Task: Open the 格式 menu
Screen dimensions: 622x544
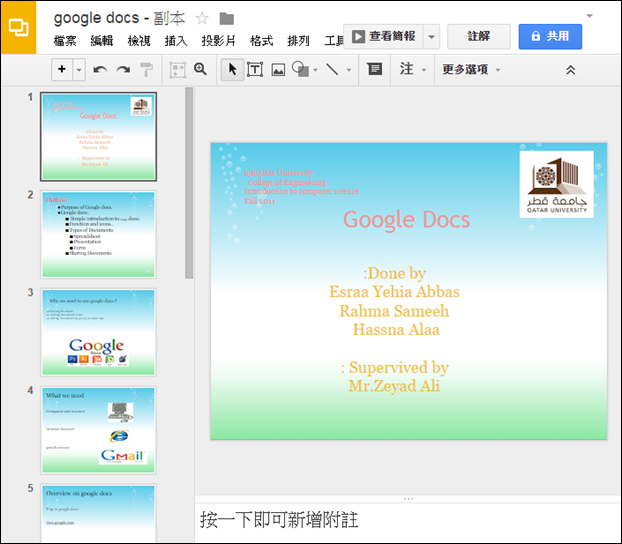Action: [261, 40]
